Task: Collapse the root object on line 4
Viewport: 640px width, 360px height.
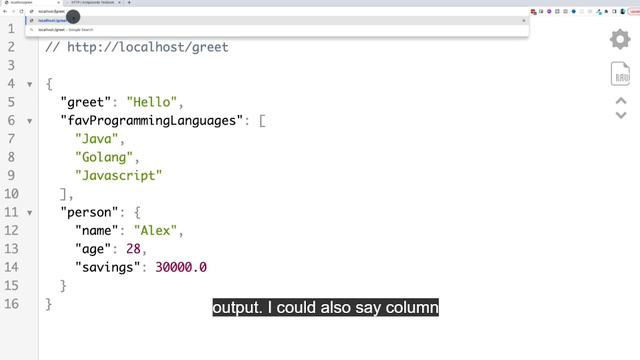Action: (x=29, y=84)
